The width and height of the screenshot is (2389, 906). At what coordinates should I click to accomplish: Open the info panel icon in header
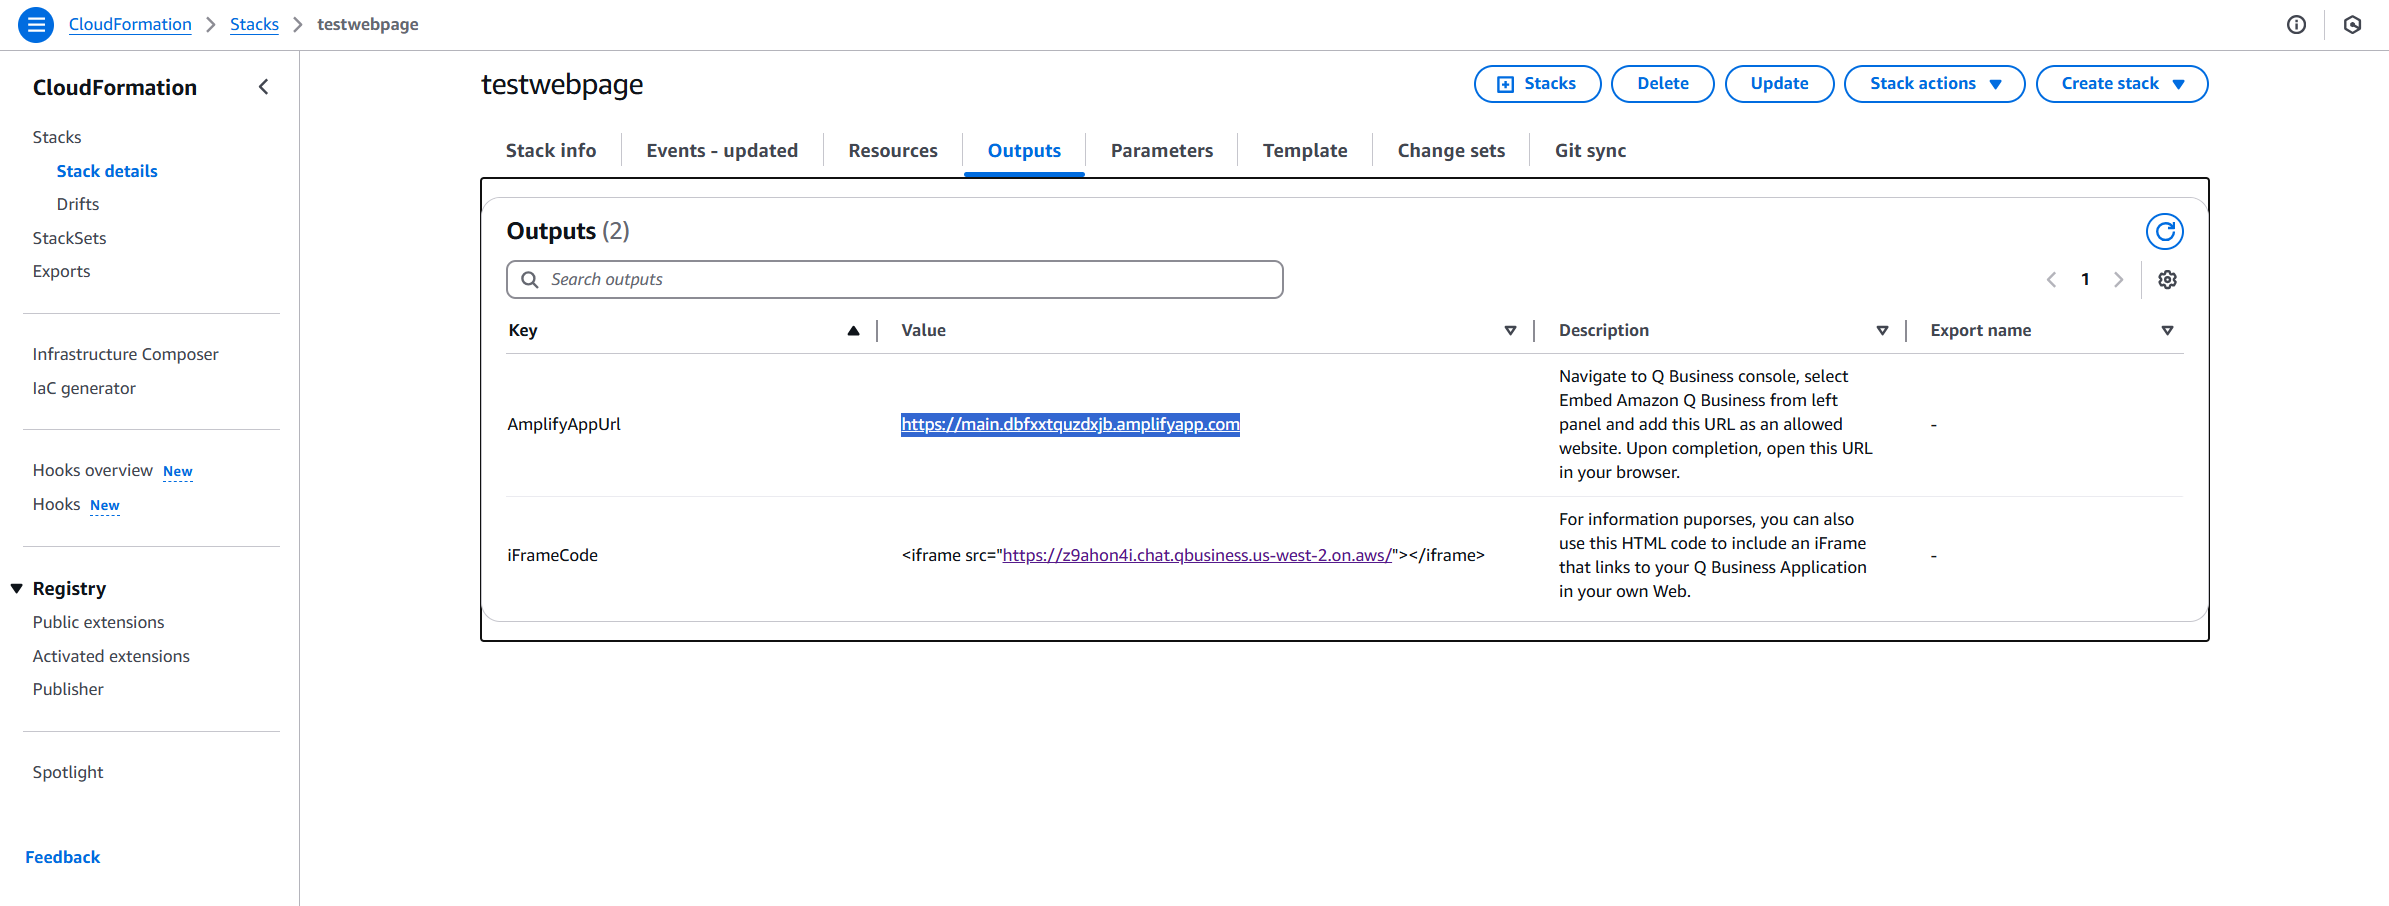pos(2296,25)
